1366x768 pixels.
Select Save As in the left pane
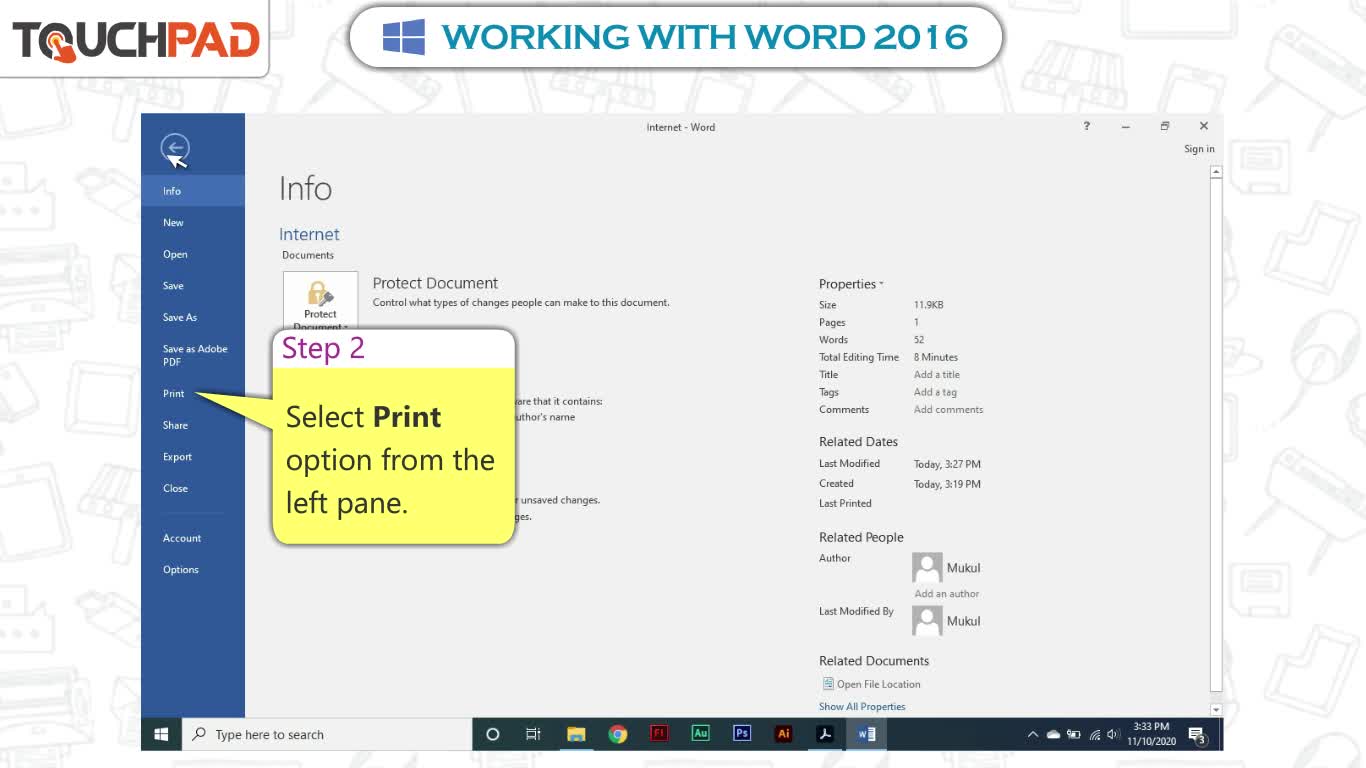[193, 318]
